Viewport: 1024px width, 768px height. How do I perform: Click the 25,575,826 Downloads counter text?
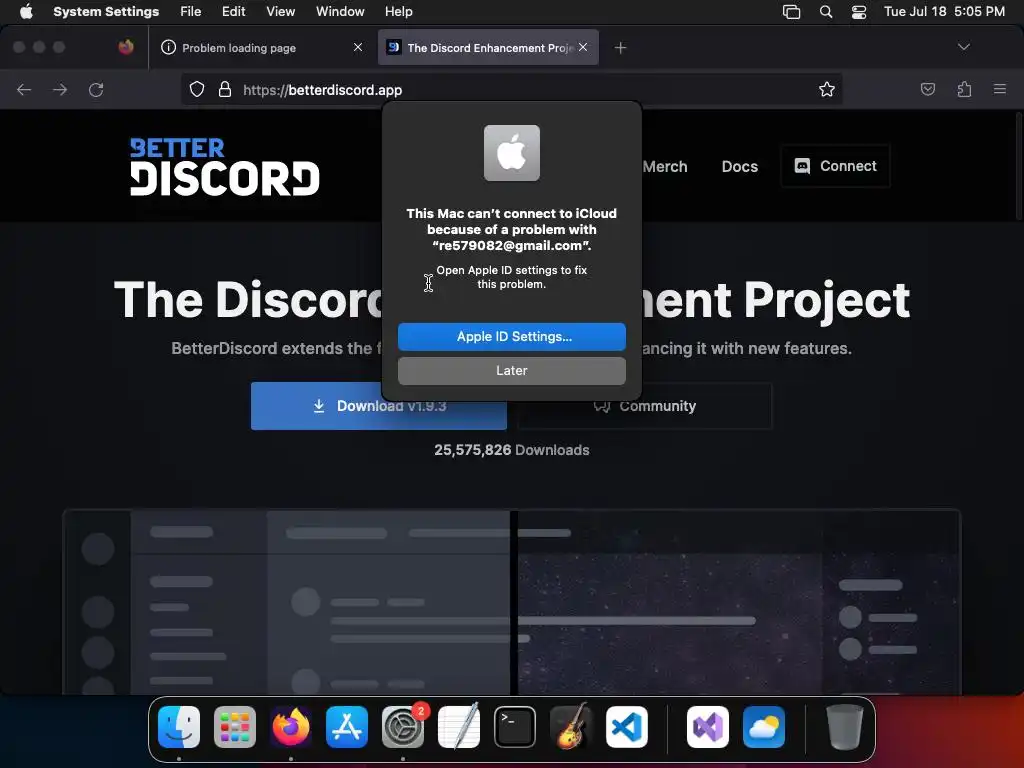pyautogui.click(x=512, y=450)
